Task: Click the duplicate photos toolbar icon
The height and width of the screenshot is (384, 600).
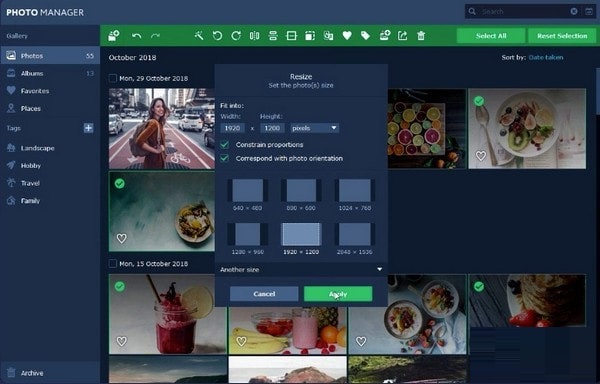Action: click(x=328, y=36)
